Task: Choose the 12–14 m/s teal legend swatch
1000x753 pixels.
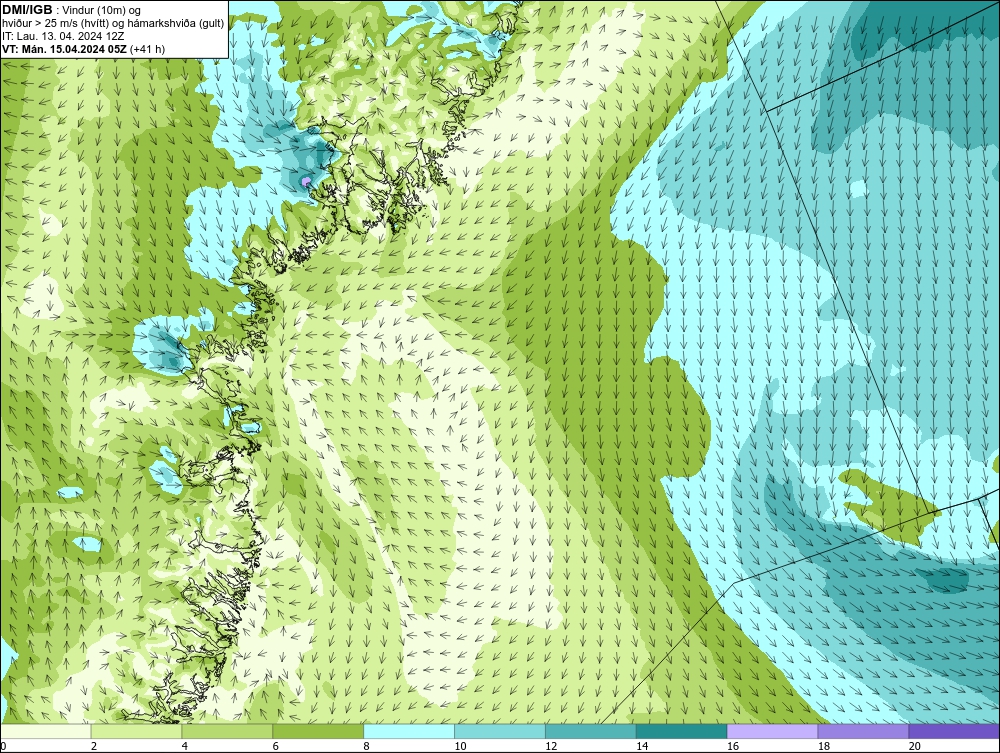Action: coord(591,731)
